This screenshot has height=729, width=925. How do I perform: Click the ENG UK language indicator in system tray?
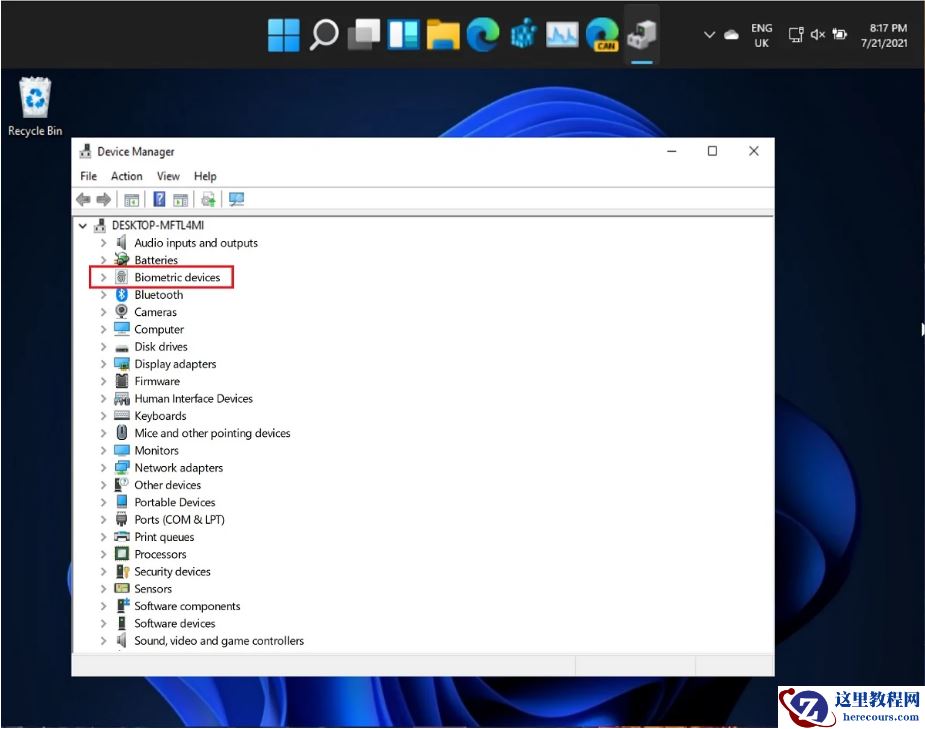tap(762, 34)
